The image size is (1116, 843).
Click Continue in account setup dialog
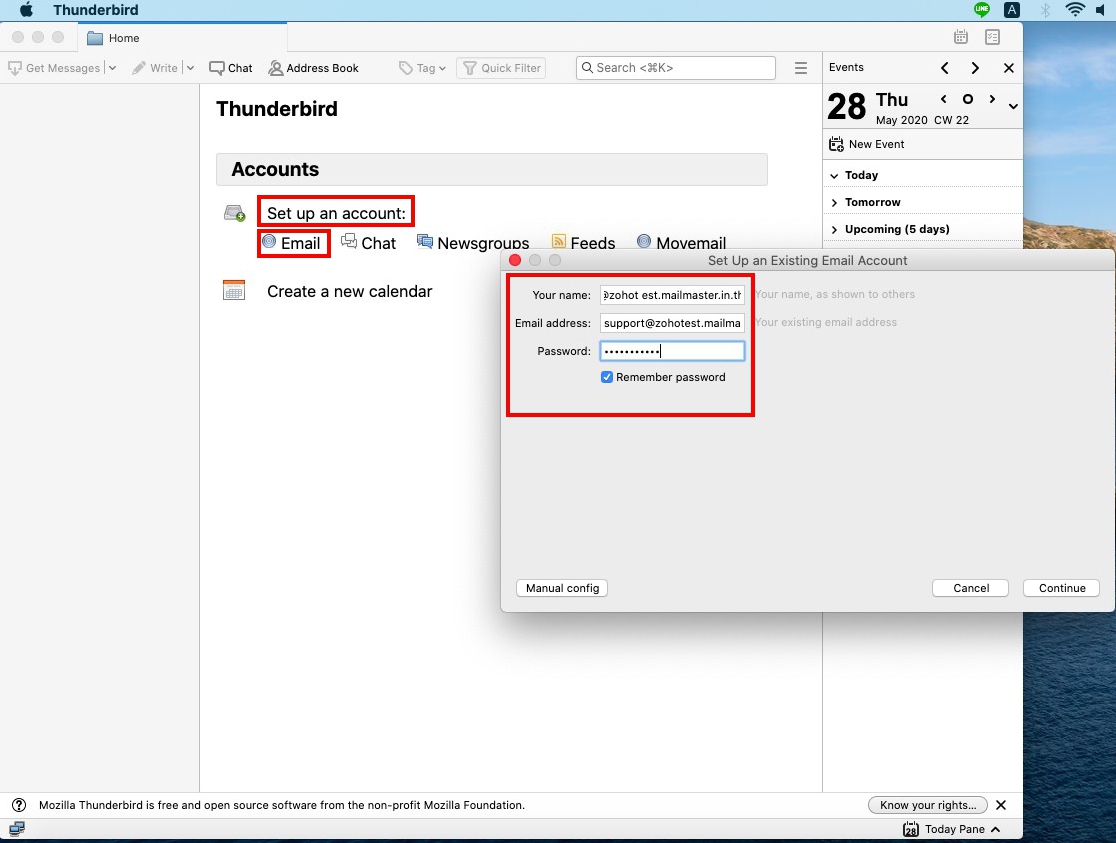[x=1062, y=588]
